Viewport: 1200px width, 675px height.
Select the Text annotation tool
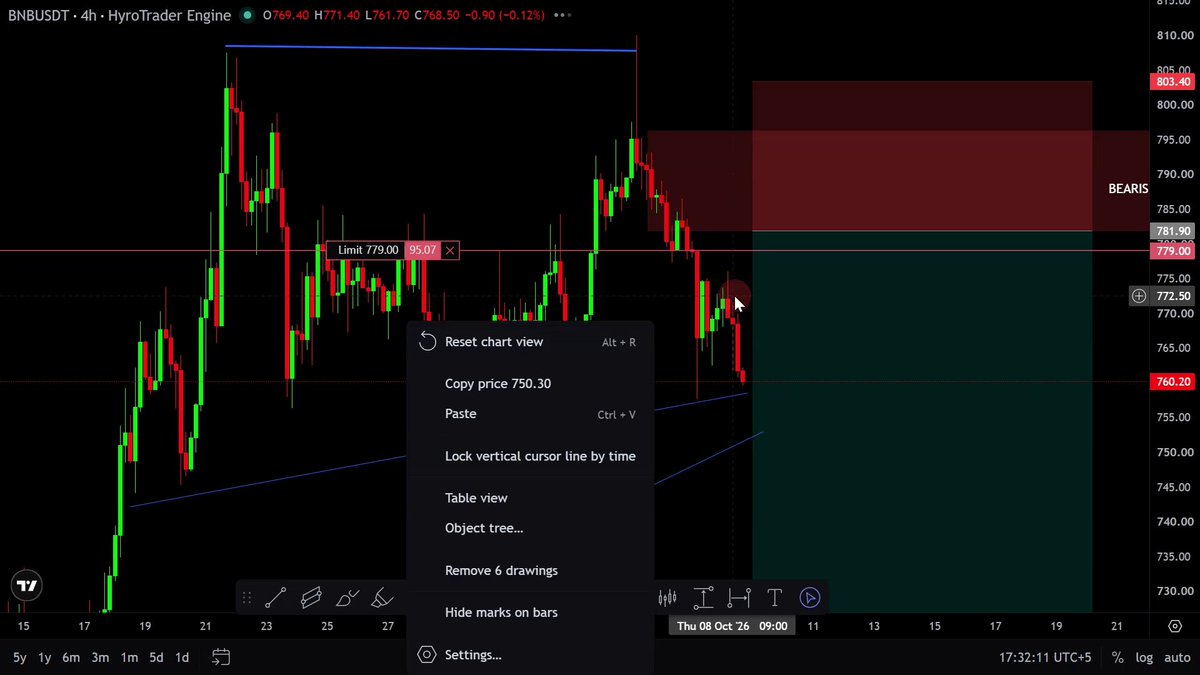pos(775,598)
